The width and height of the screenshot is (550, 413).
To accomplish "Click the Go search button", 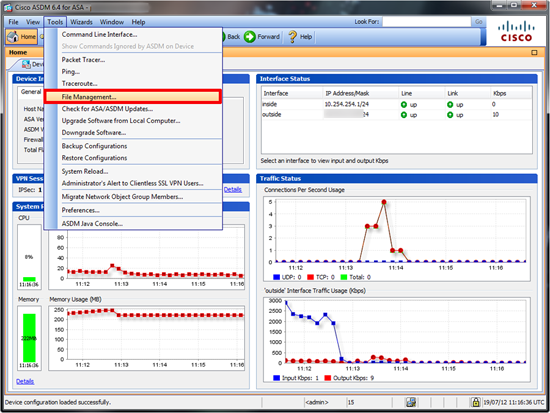I will point(478,22).
